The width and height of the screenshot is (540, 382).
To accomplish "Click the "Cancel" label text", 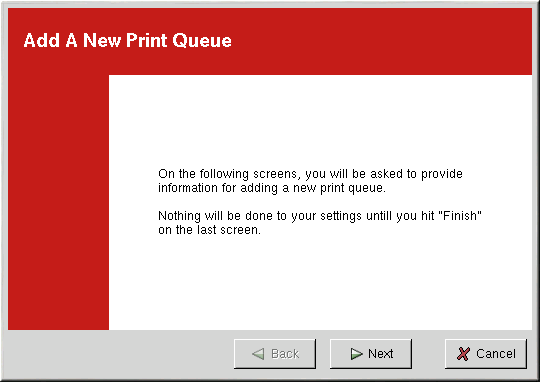I will 496,354.
